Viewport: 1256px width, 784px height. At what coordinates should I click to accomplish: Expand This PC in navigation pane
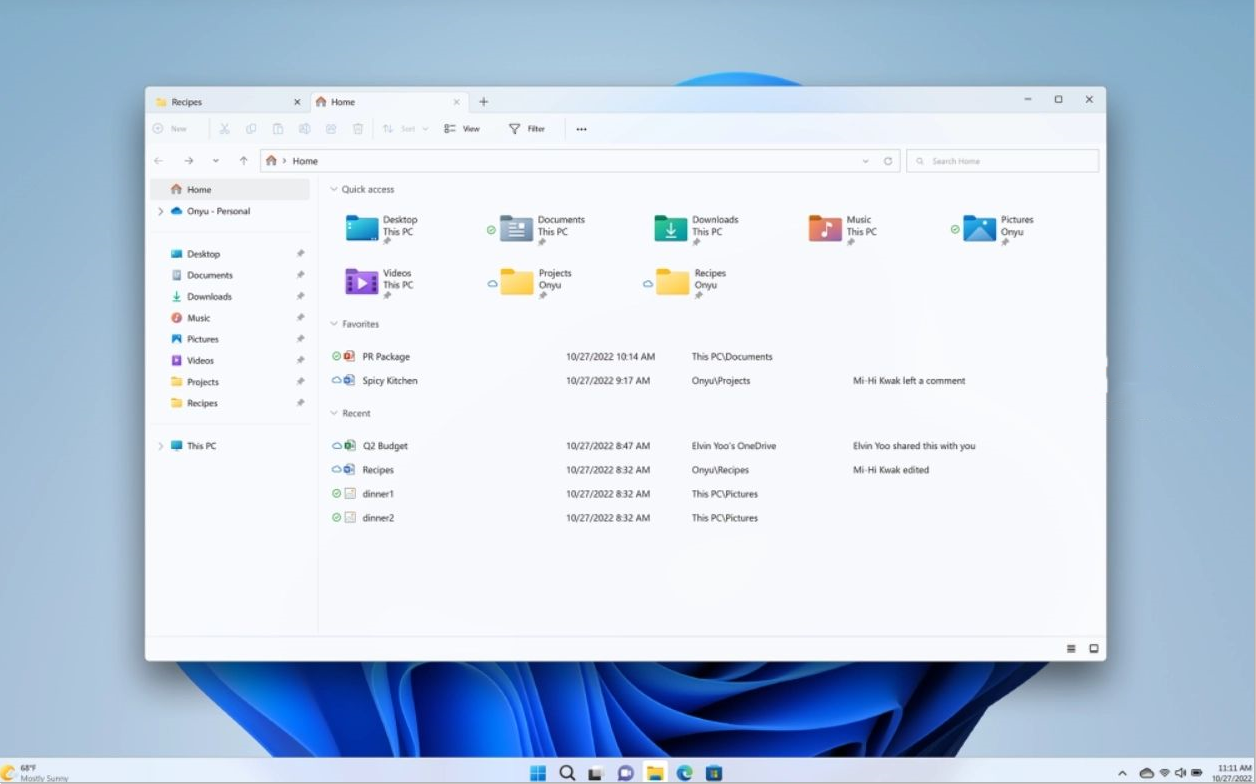pyautogui.click(x=160, y=446)
